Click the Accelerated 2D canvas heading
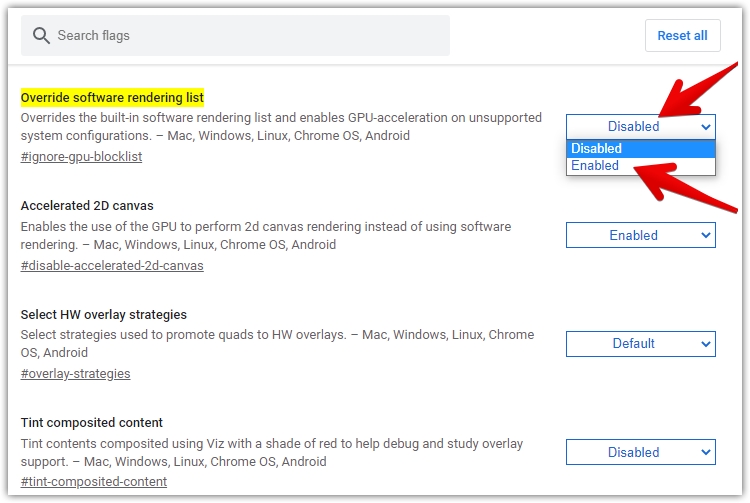This screenshot has width=750, height=503. [87, 206]
